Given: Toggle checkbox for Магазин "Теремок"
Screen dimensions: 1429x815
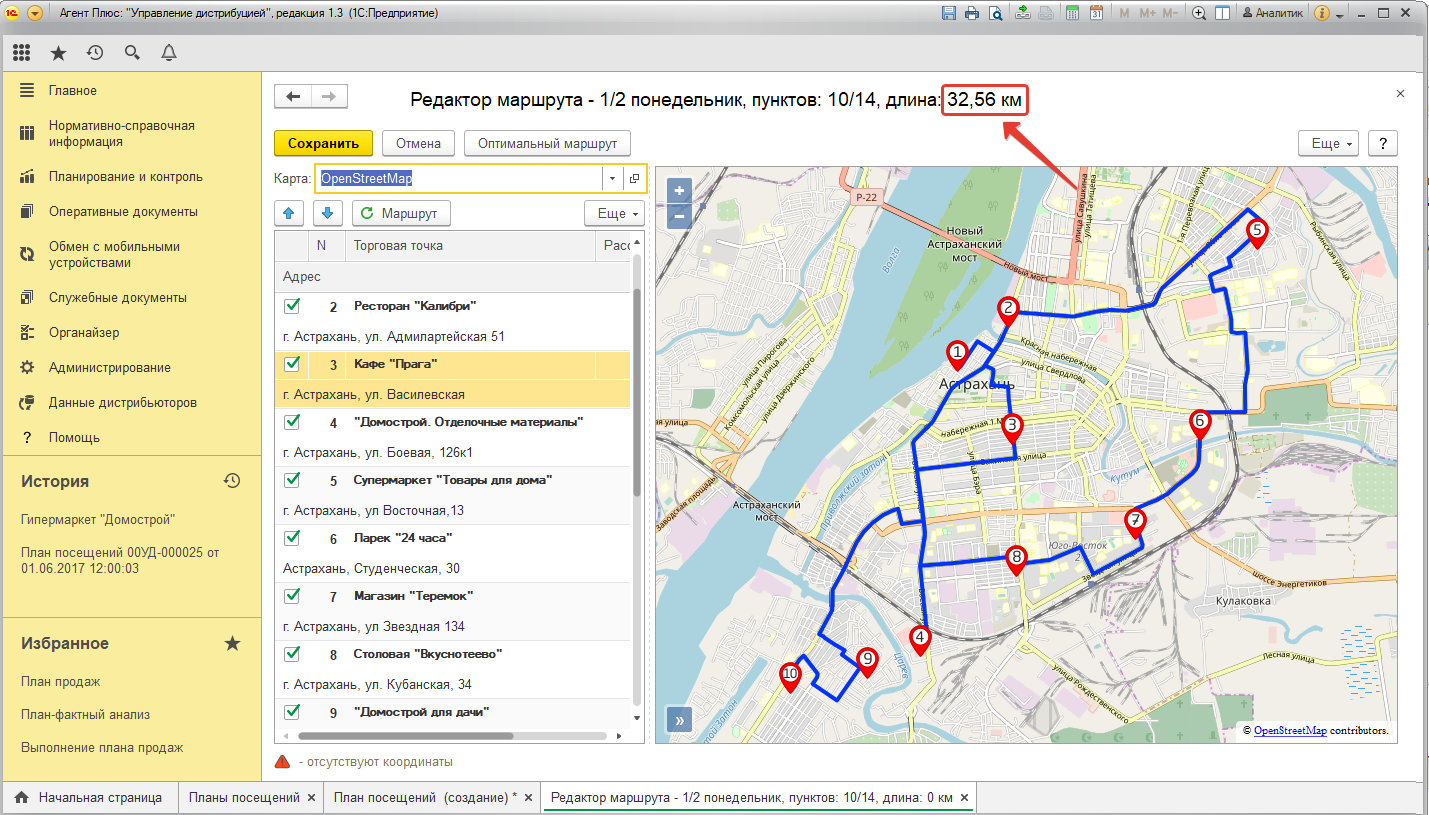Looking at the screenshot, I should pyautogui.click(x=292, y=596).
